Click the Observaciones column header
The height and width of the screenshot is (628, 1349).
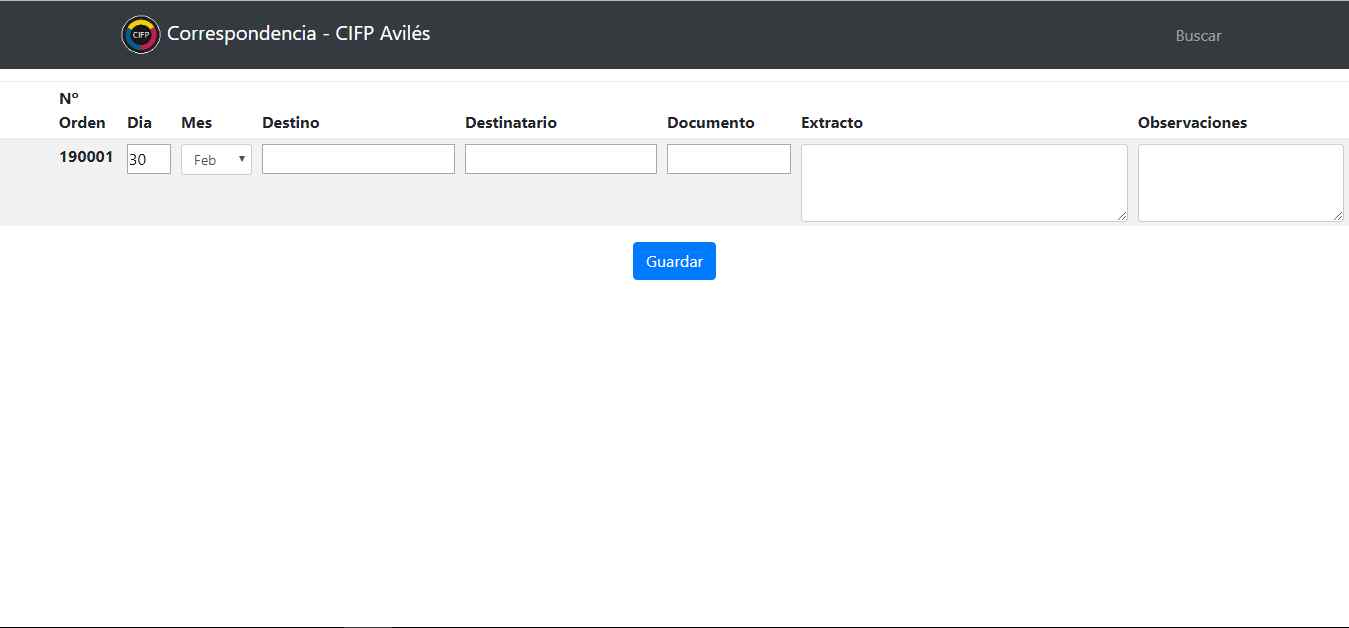pyautogui.click(x=1192, y=123)
